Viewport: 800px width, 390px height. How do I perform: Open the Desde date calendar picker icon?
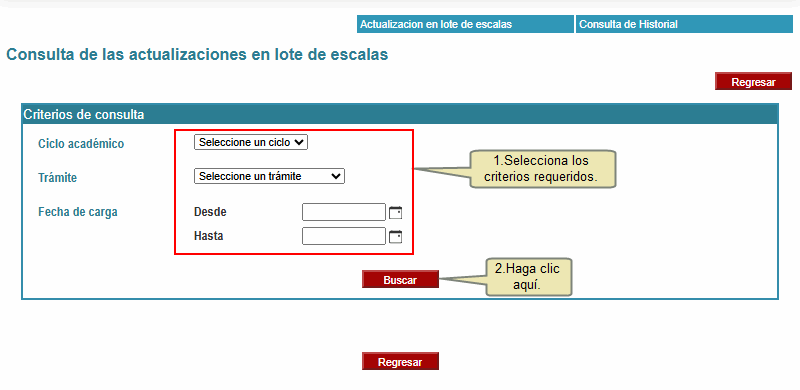pyautogui.click(x=395, y=212)
